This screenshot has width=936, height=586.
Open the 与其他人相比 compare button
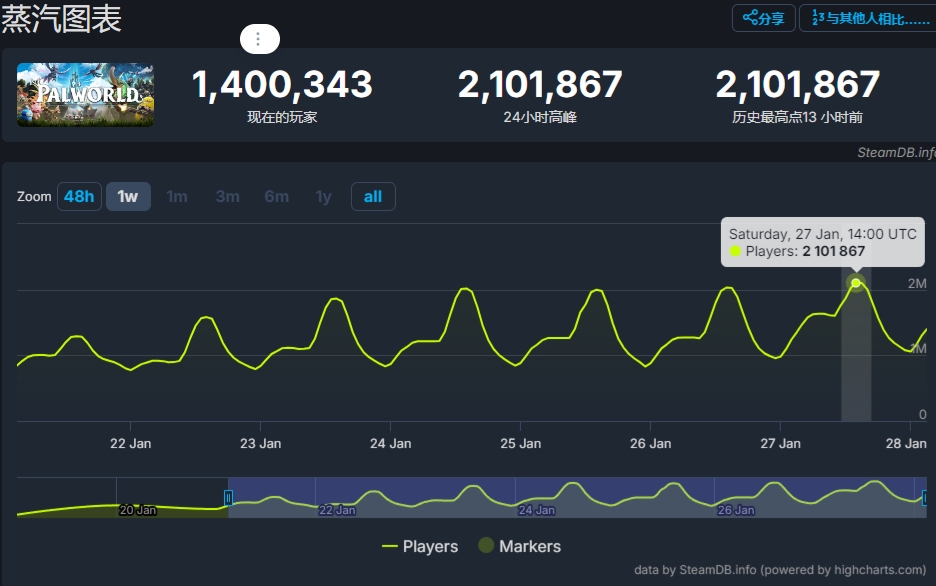(868, 18)
